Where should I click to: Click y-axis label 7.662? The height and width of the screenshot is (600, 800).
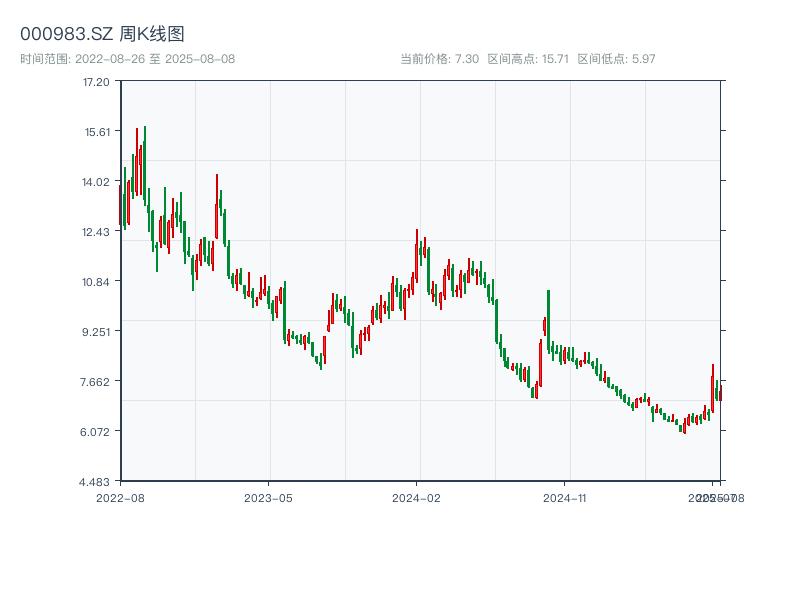95,382
